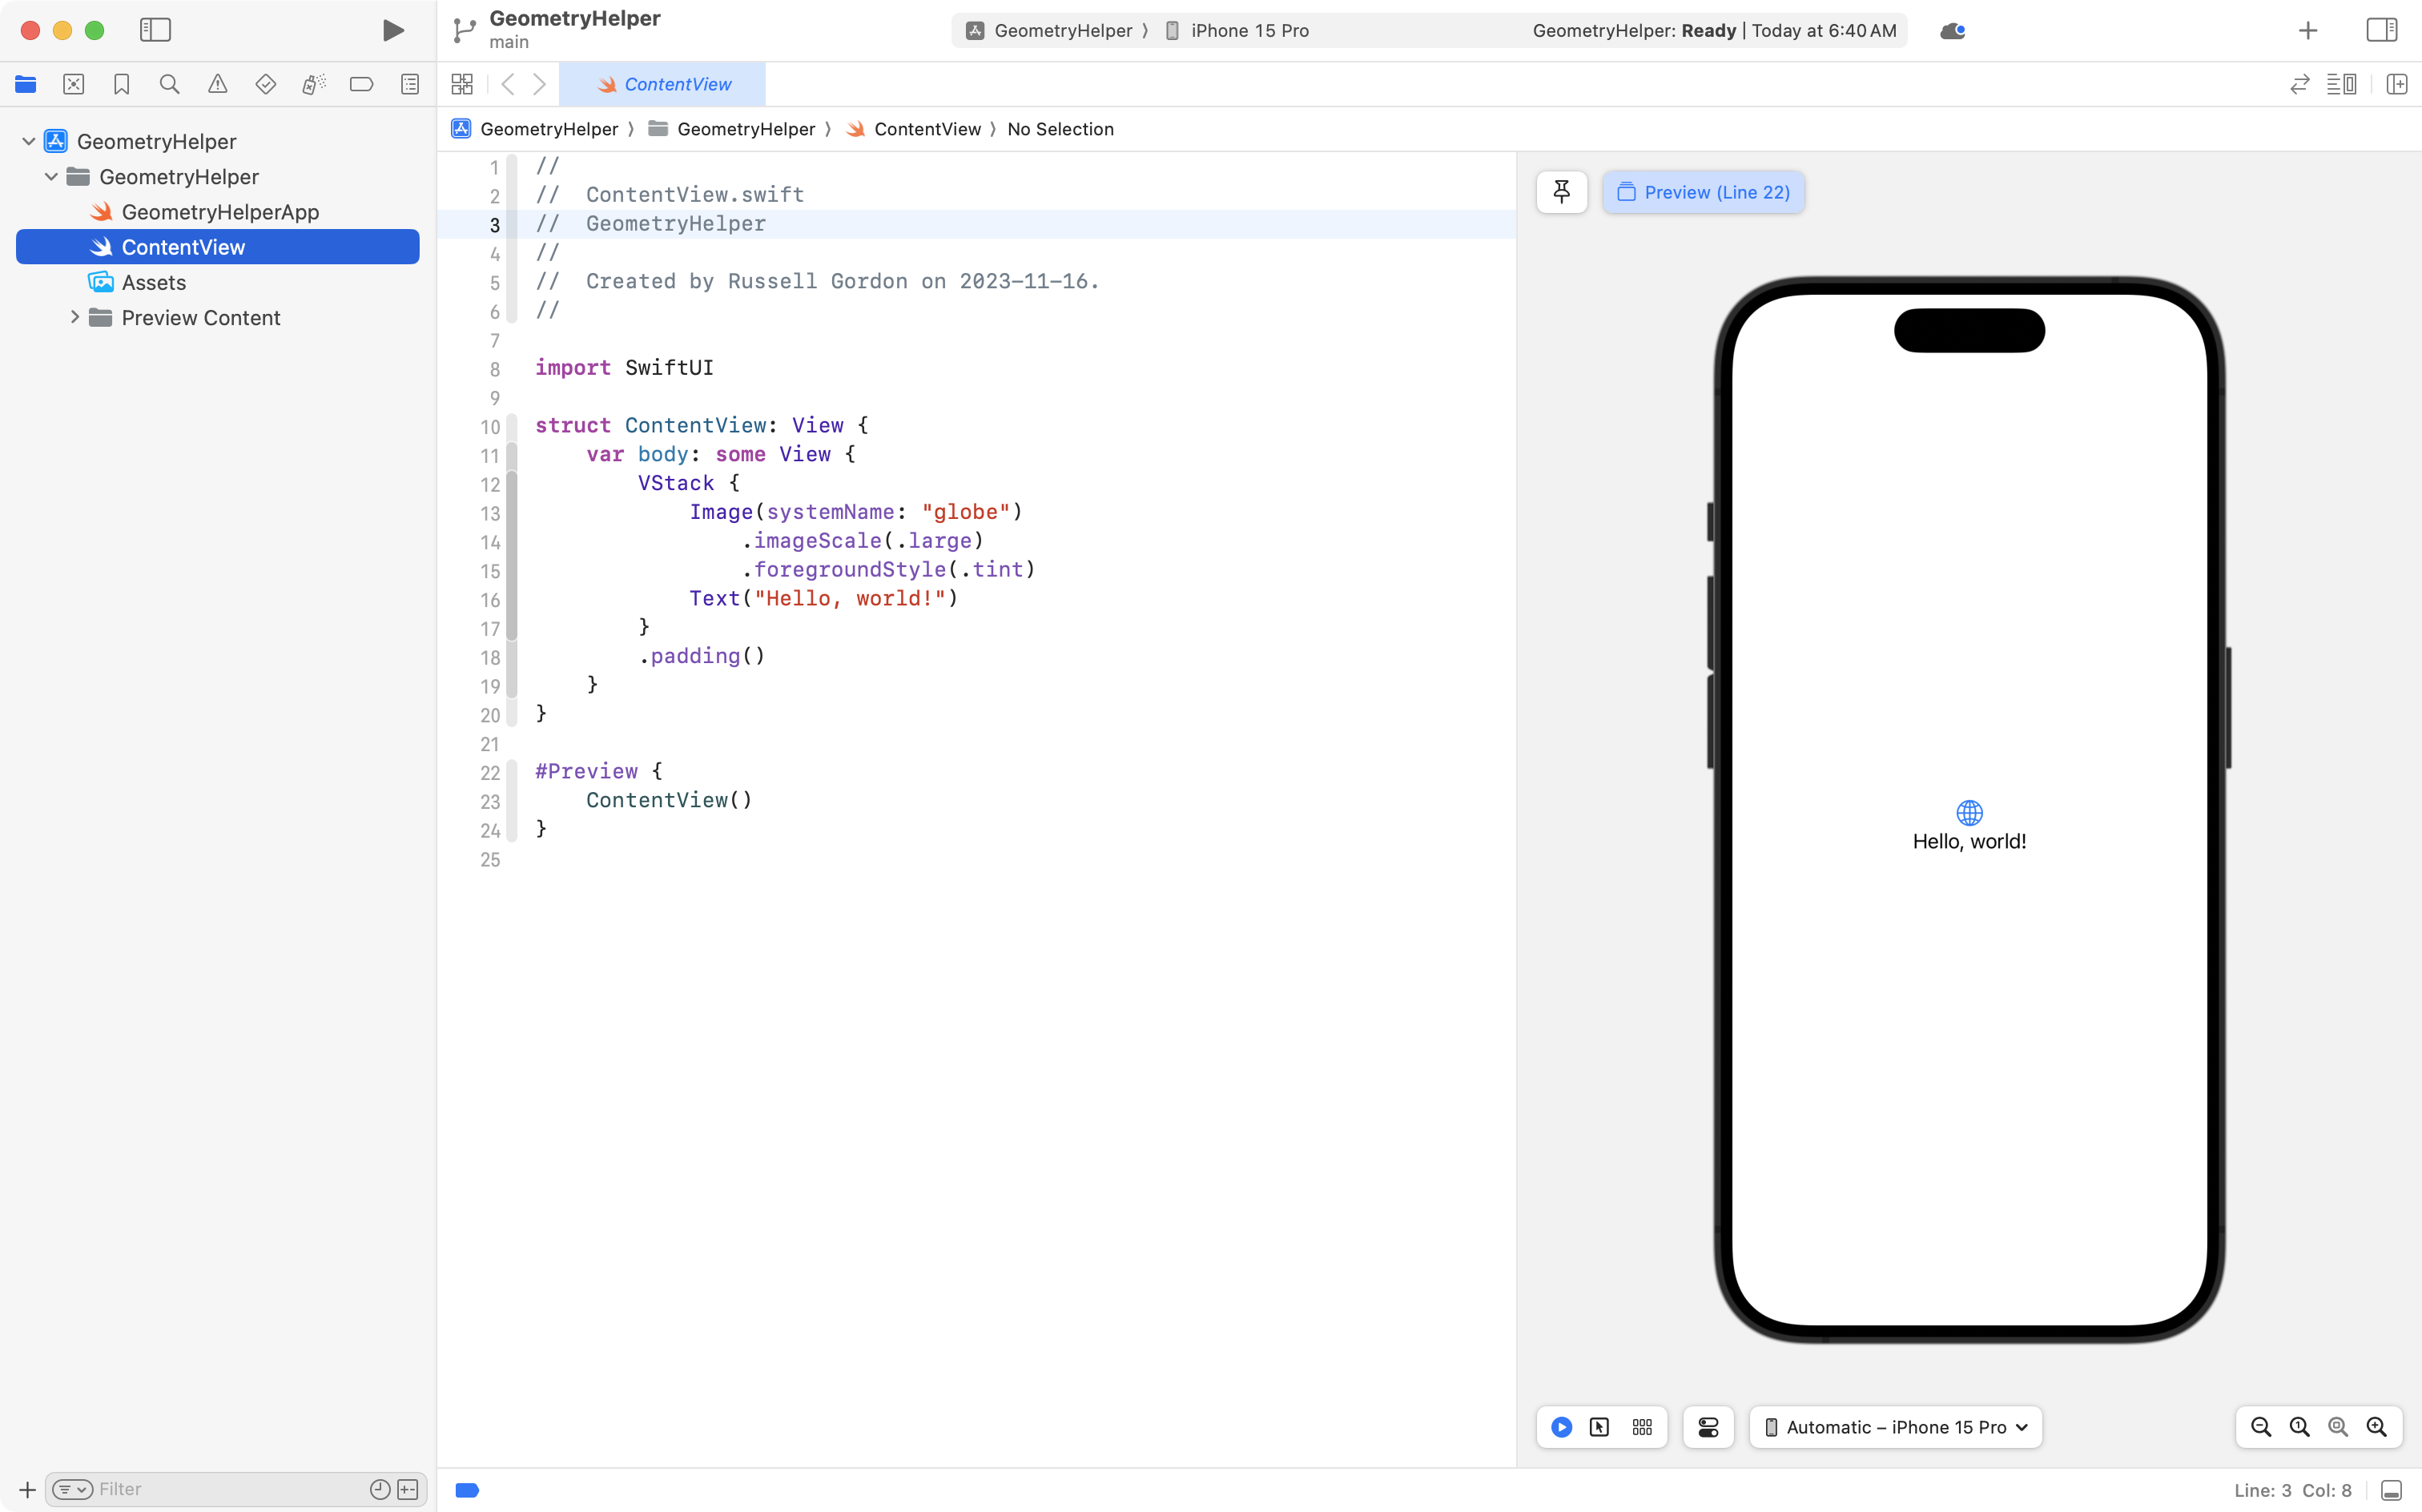Click the navigator Filter field
The height and width of the screenshot is (1512, 2422).
coord(228,1489)
